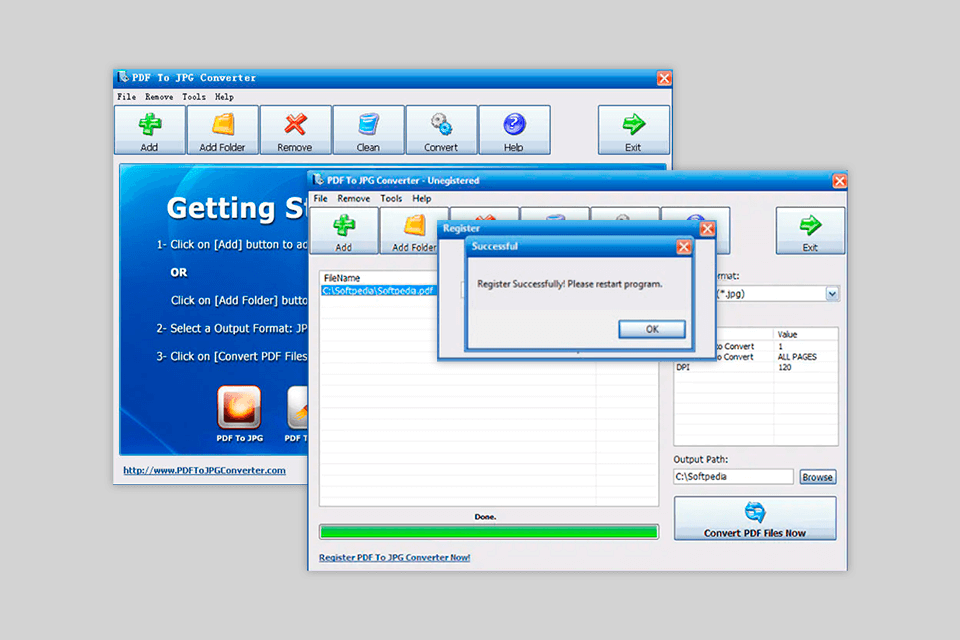Click the Exit arrow in the back window
Viewport: 960px width, 640px height.
point(633,125)
